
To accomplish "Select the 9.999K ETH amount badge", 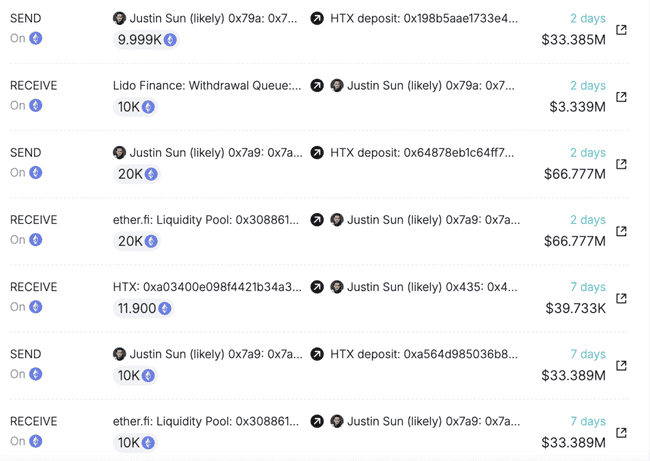I will tap(146, 40).
